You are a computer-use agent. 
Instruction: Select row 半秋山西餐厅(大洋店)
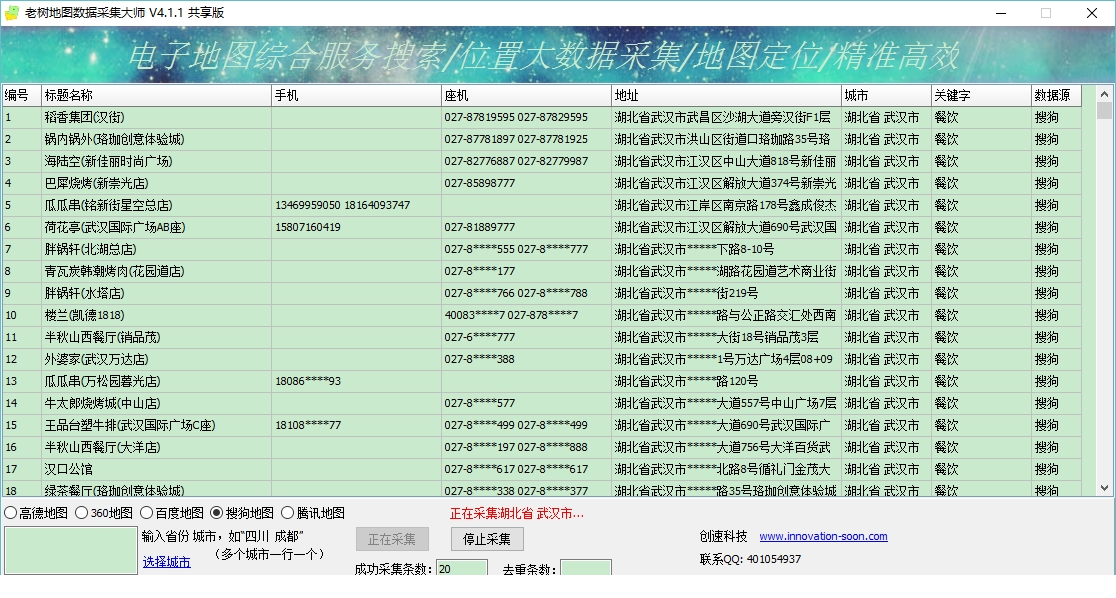[x=541, y=448]
